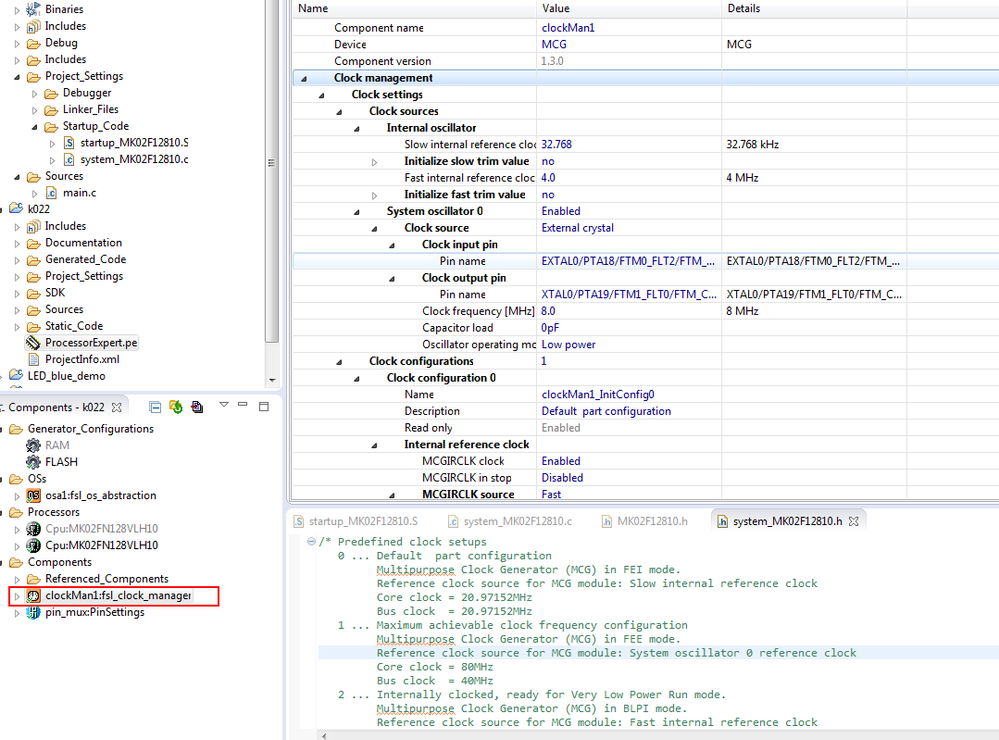Click the third Components toolbar icon
This screenshot has height=740, width=999.
pyautogui.click(x=197, y=407)
